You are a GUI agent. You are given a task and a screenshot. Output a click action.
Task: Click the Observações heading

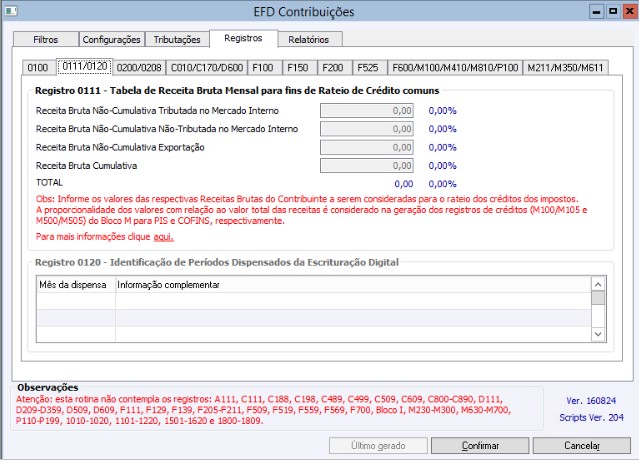coord(48,387)
